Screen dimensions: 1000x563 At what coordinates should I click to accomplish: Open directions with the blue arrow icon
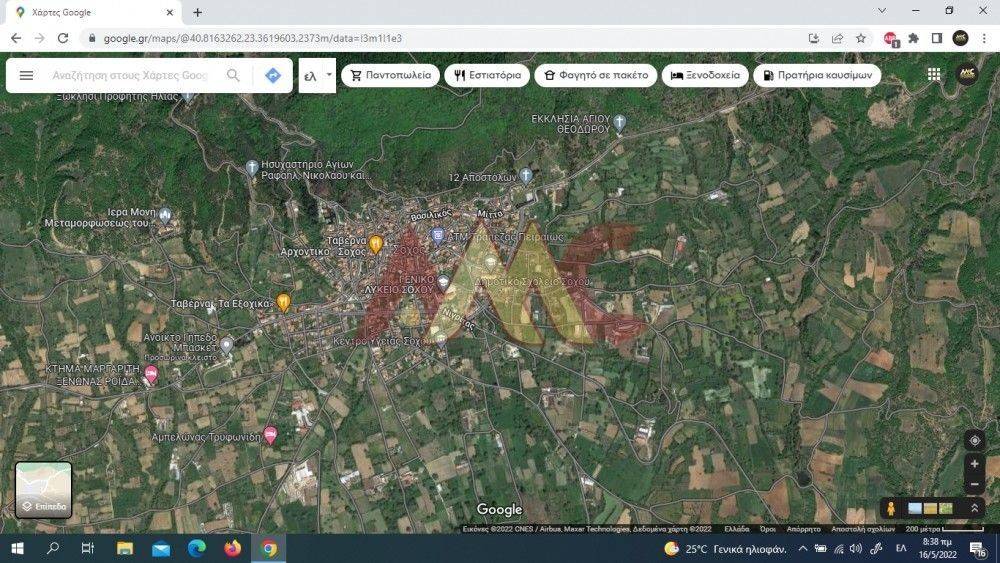(272, 76)
